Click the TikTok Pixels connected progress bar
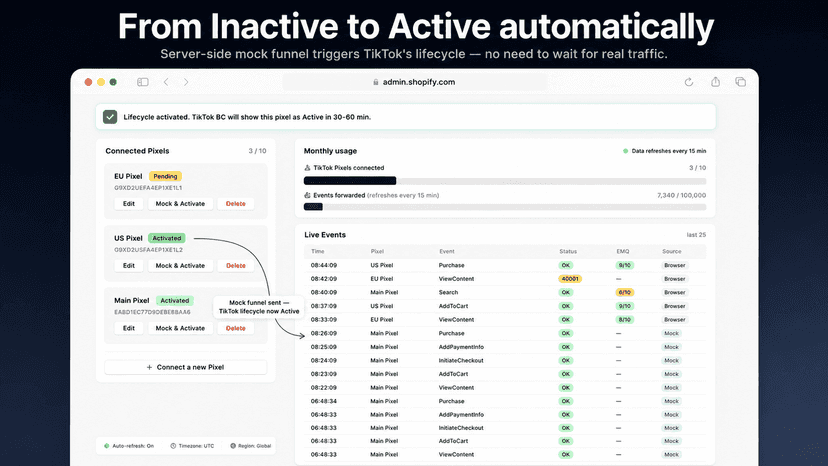The image size is (828, 466). coord(505,181)
